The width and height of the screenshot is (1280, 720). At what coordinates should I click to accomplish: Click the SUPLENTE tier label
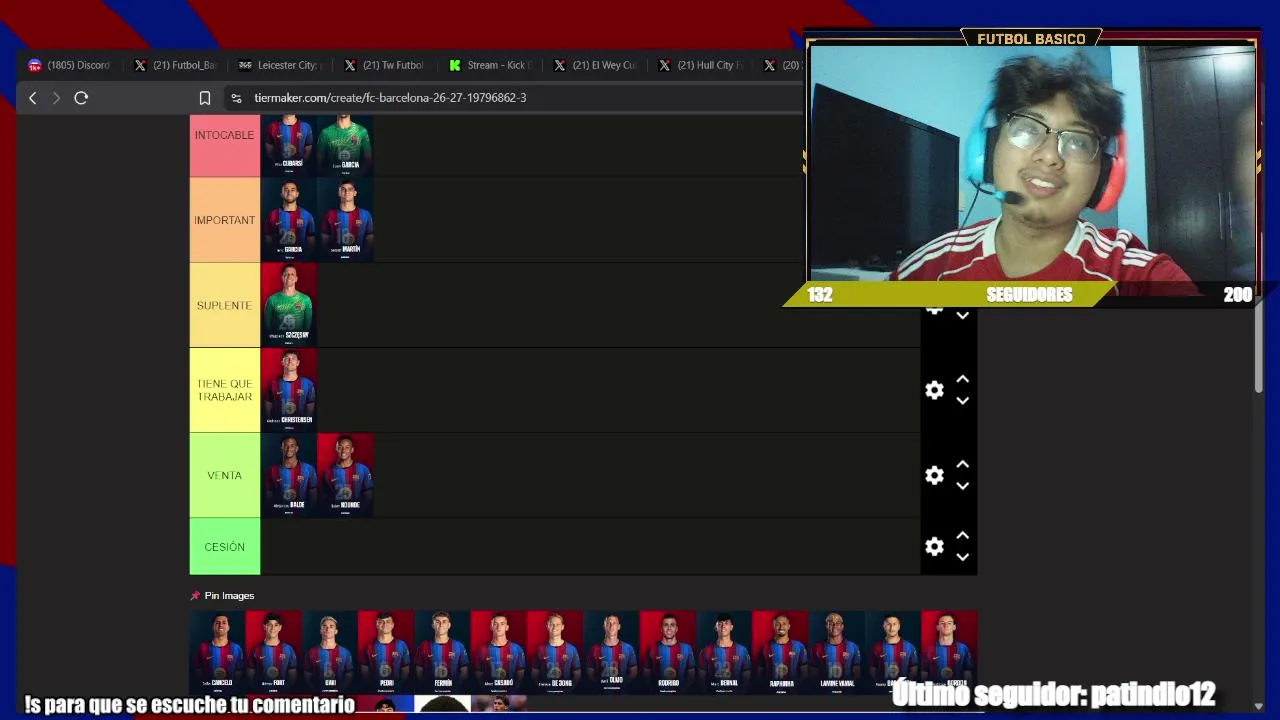[x=225, y=305]
